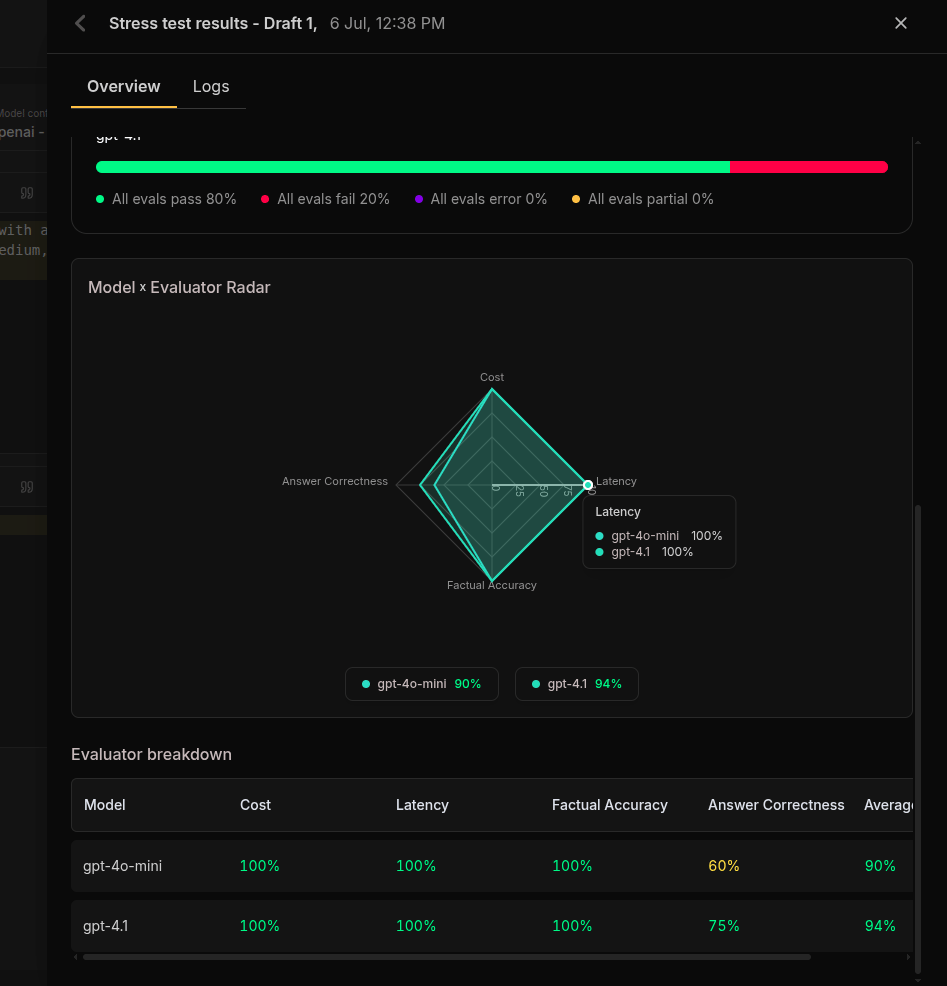Click the Cost vertex on radar chart
This screenshot has width=947, height=986.
[492, 389]
